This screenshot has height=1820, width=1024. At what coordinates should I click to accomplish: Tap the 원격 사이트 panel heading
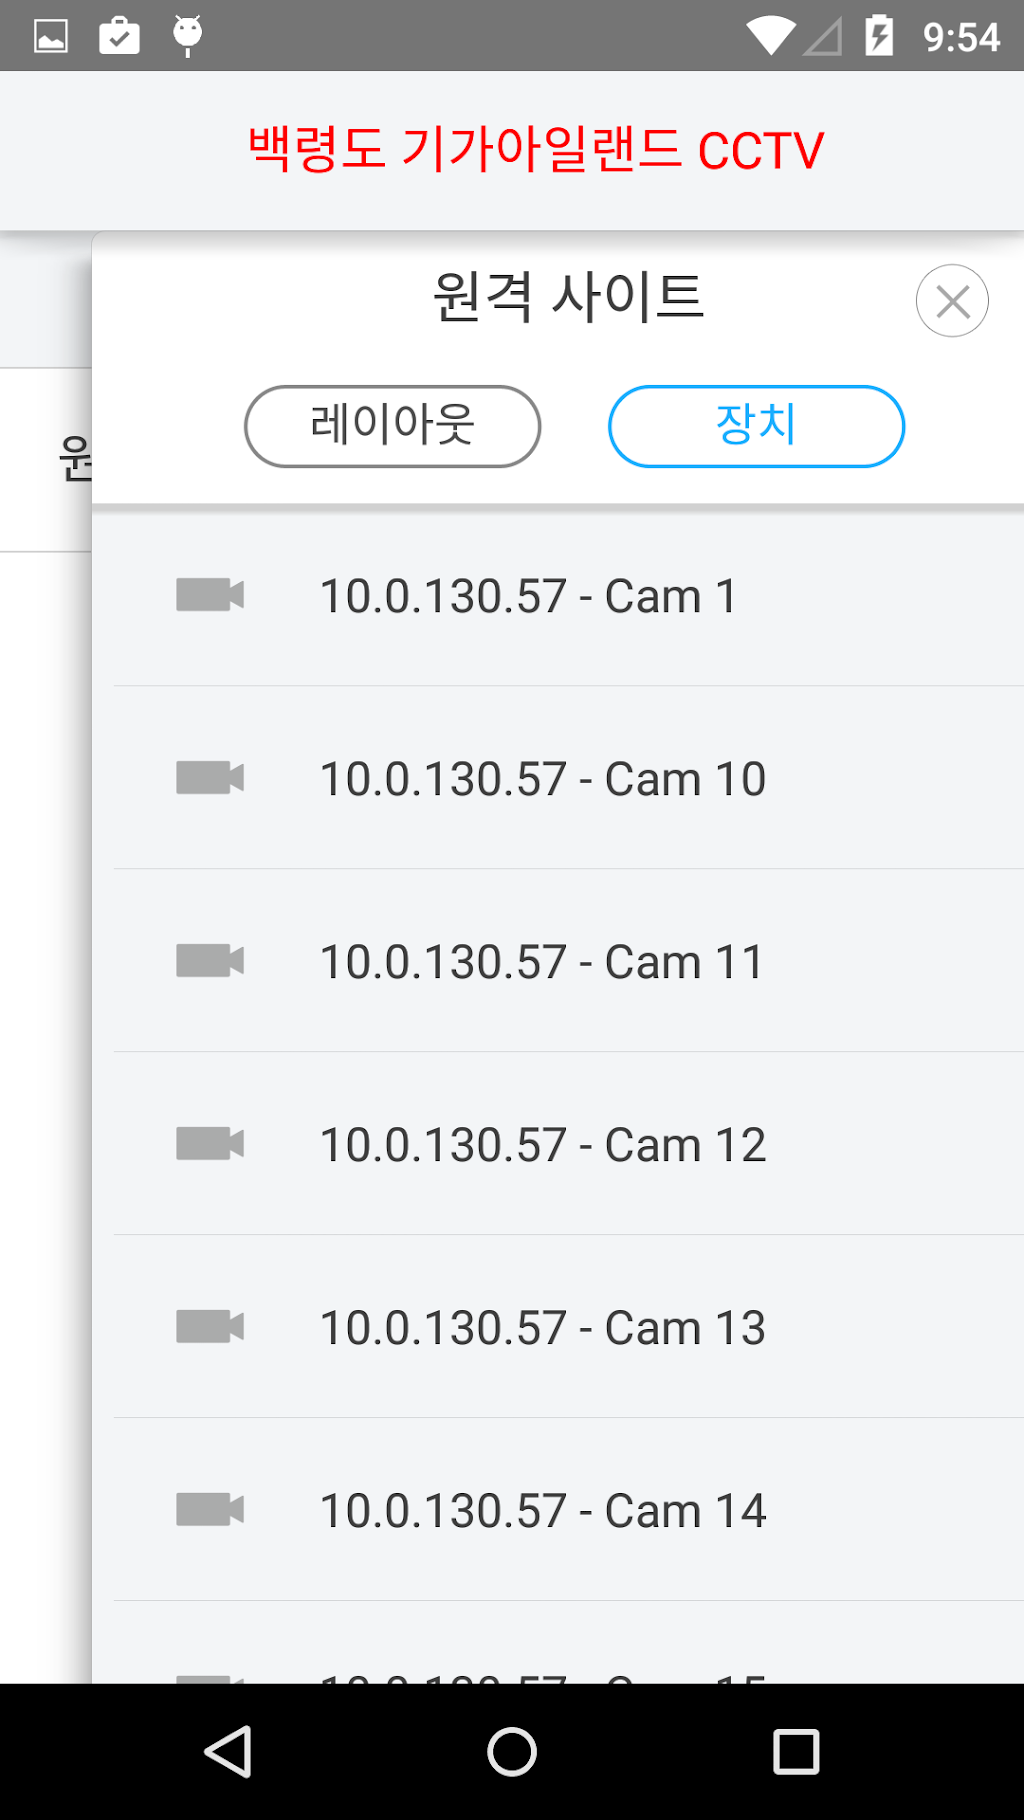[x=568, y=298]
